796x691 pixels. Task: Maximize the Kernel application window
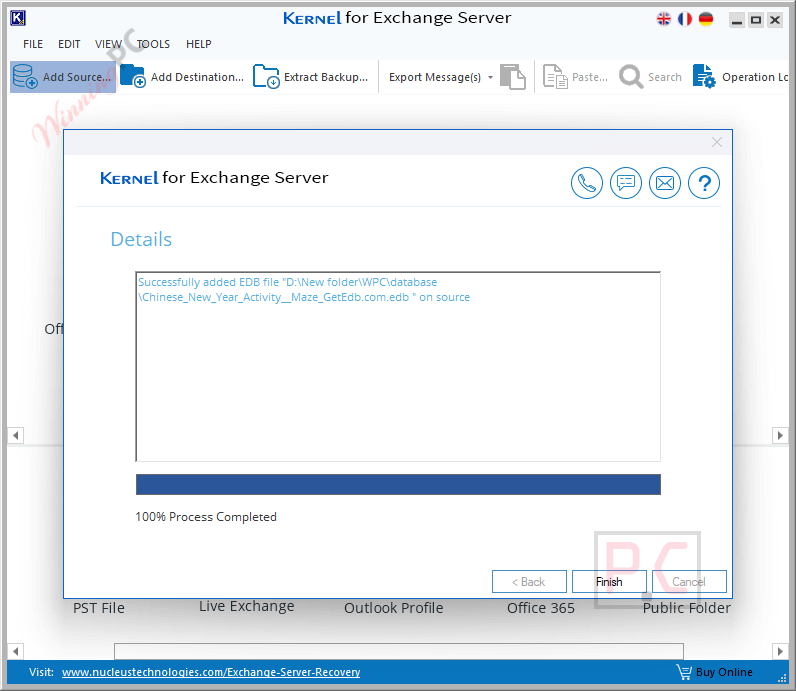point(755,20)
